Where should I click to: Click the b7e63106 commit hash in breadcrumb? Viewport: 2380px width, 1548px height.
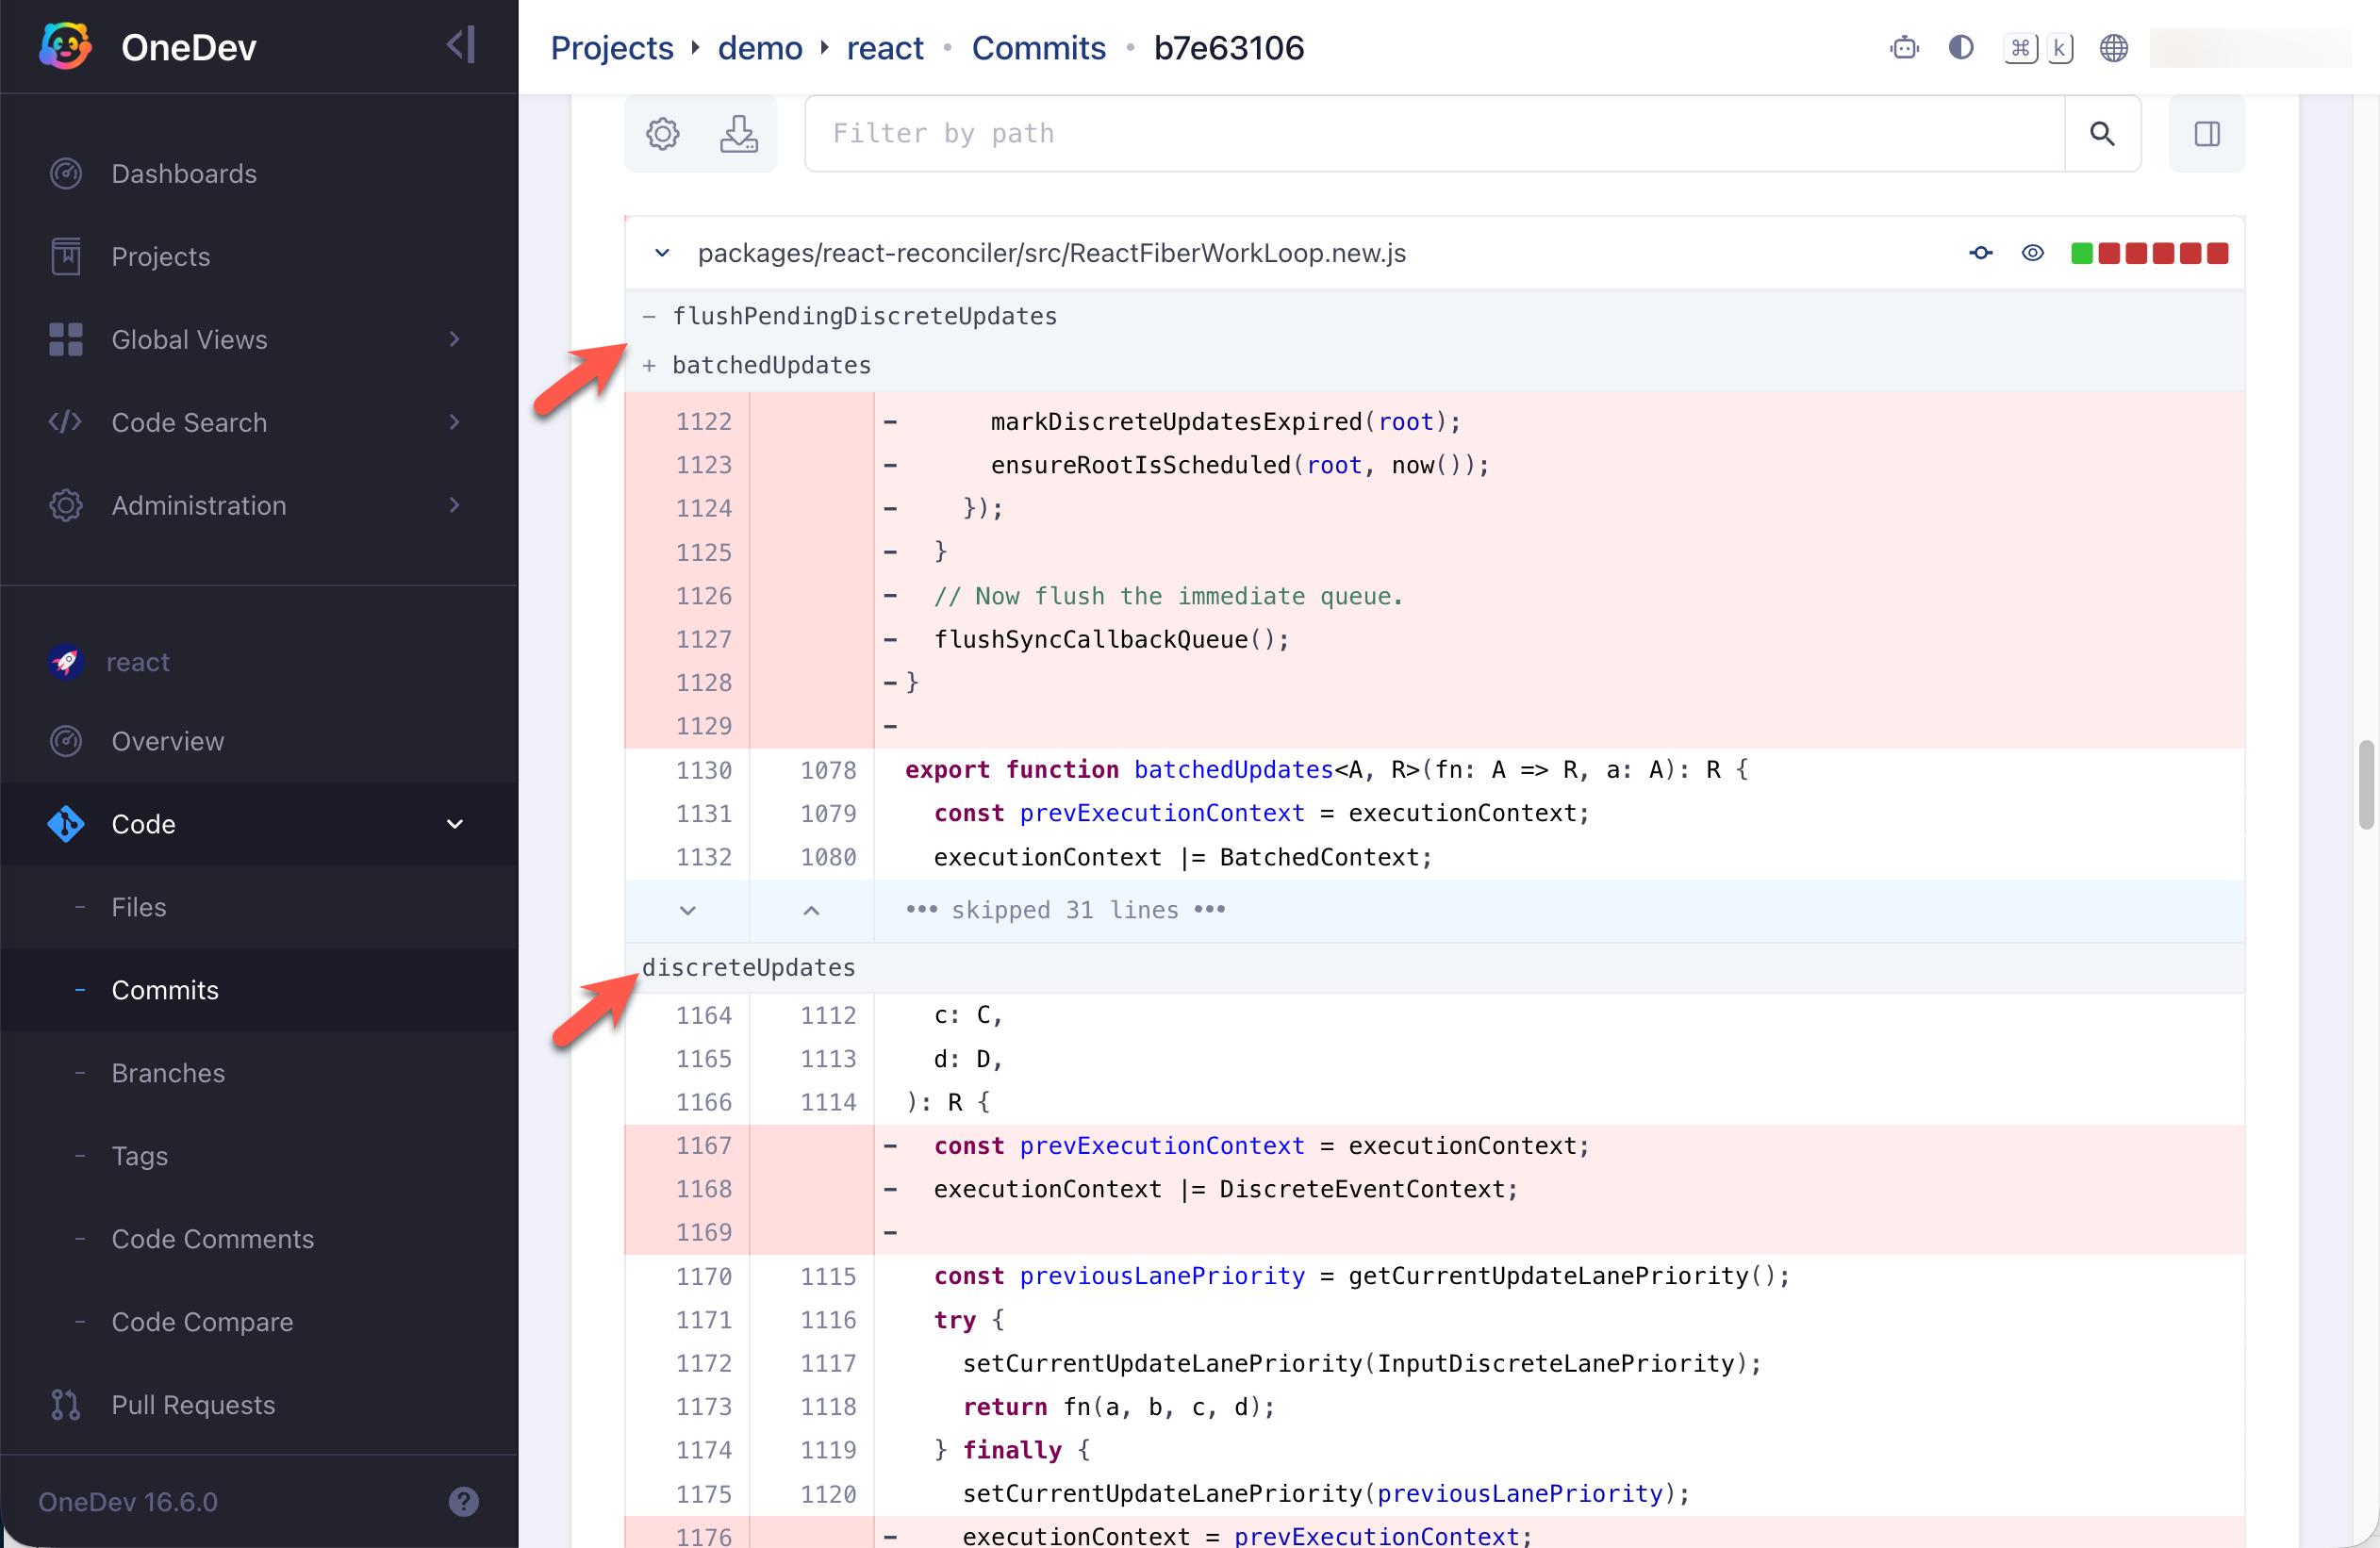(x=1229, y=47)
